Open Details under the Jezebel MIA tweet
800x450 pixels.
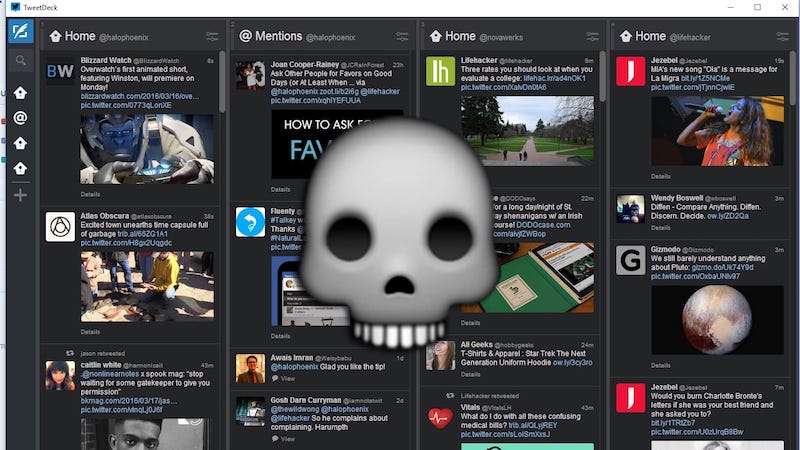click(661, 177)
